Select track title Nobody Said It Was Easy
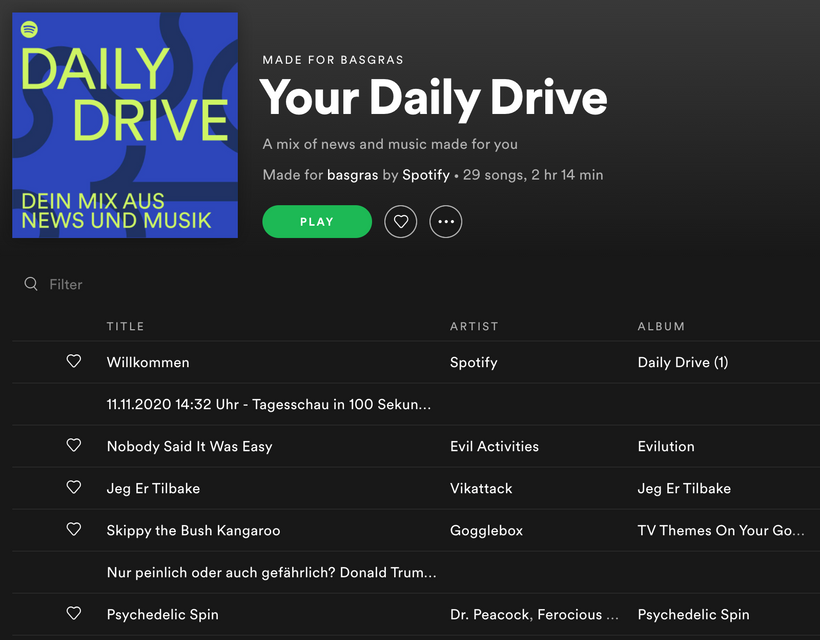The height and width of the screenshot is (640, 820). coord(189,447)
